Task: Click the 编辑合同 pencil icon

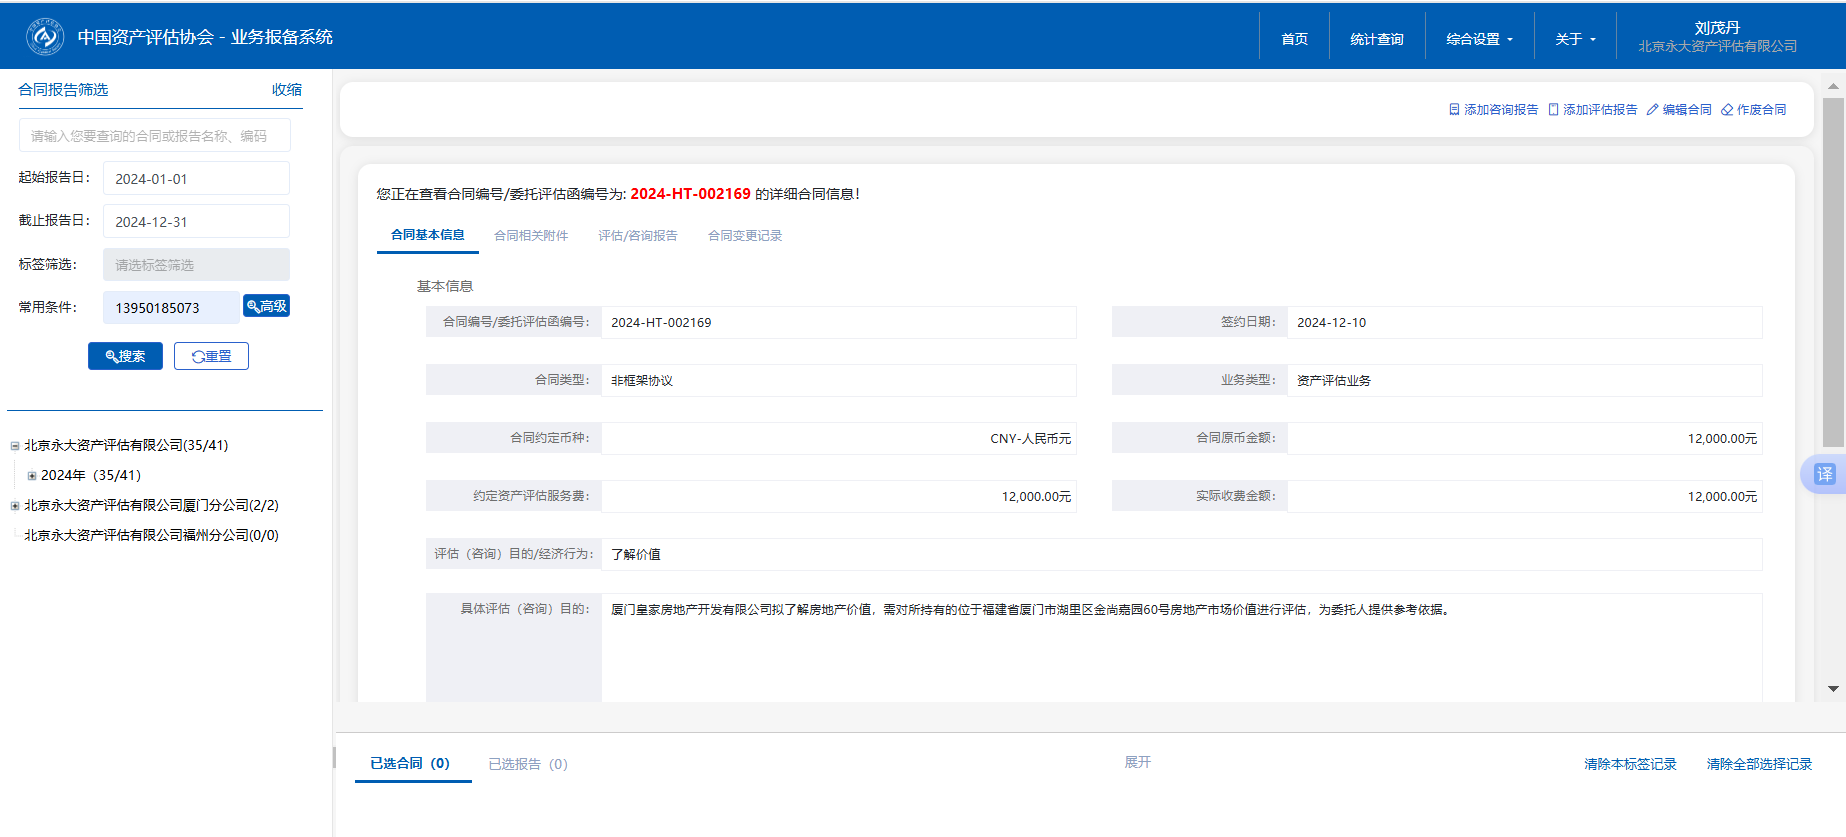Action: [1652, 110]
